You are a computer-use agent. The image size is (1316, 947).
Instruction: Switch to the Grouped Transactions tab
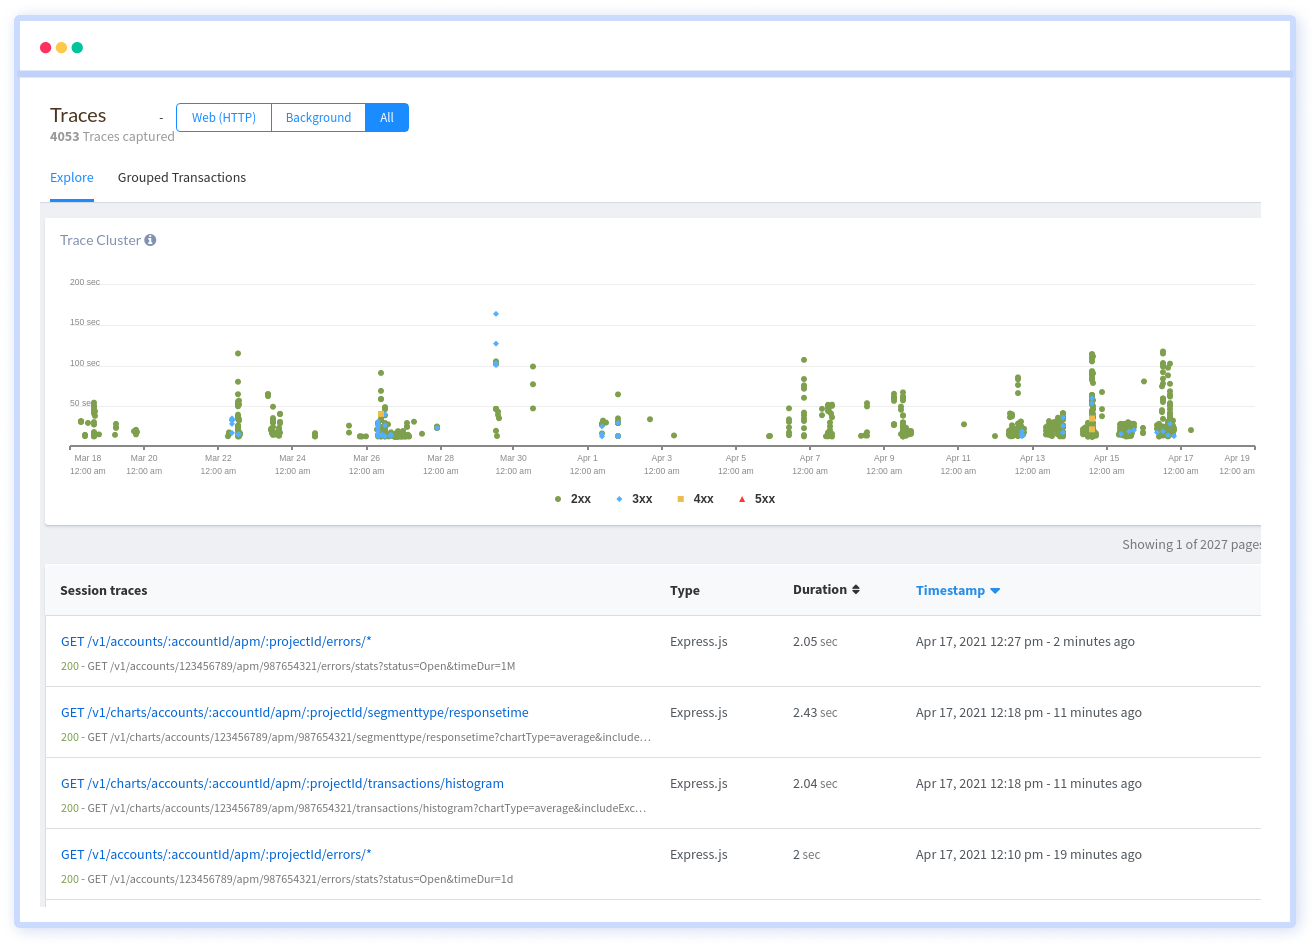point(181,177)
